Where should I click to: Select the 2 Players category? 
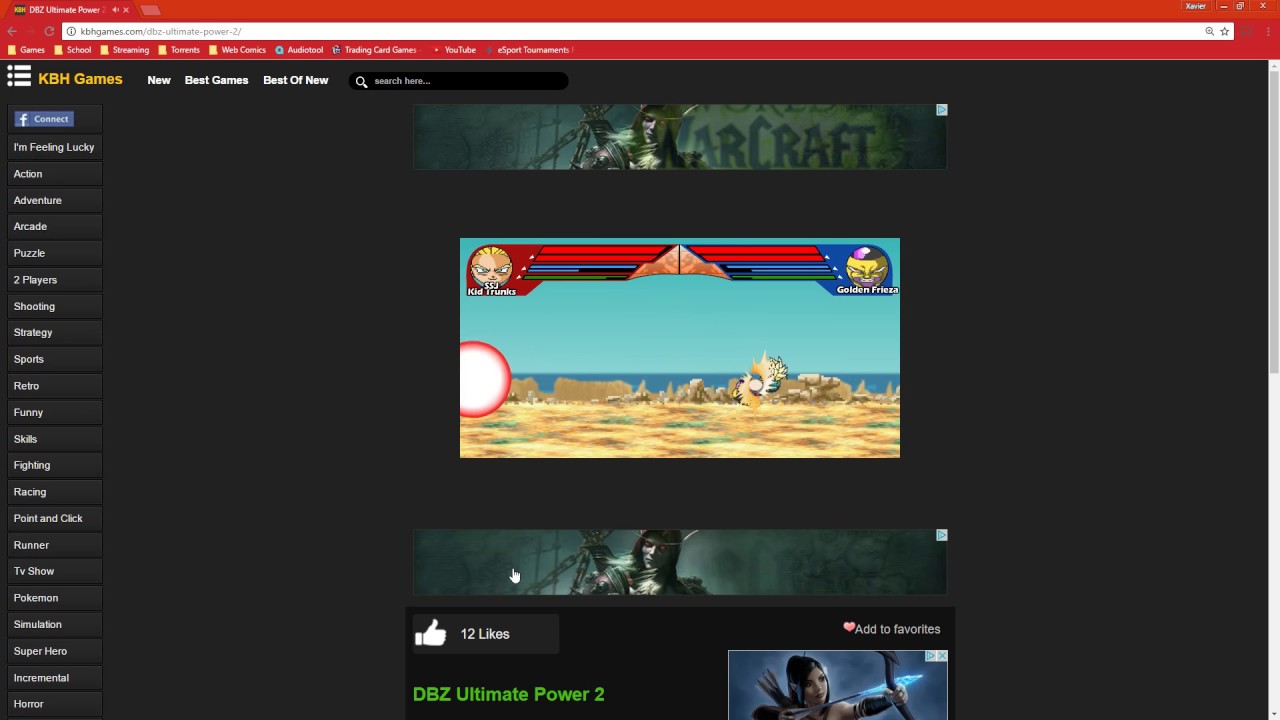(x=54, y=280)
